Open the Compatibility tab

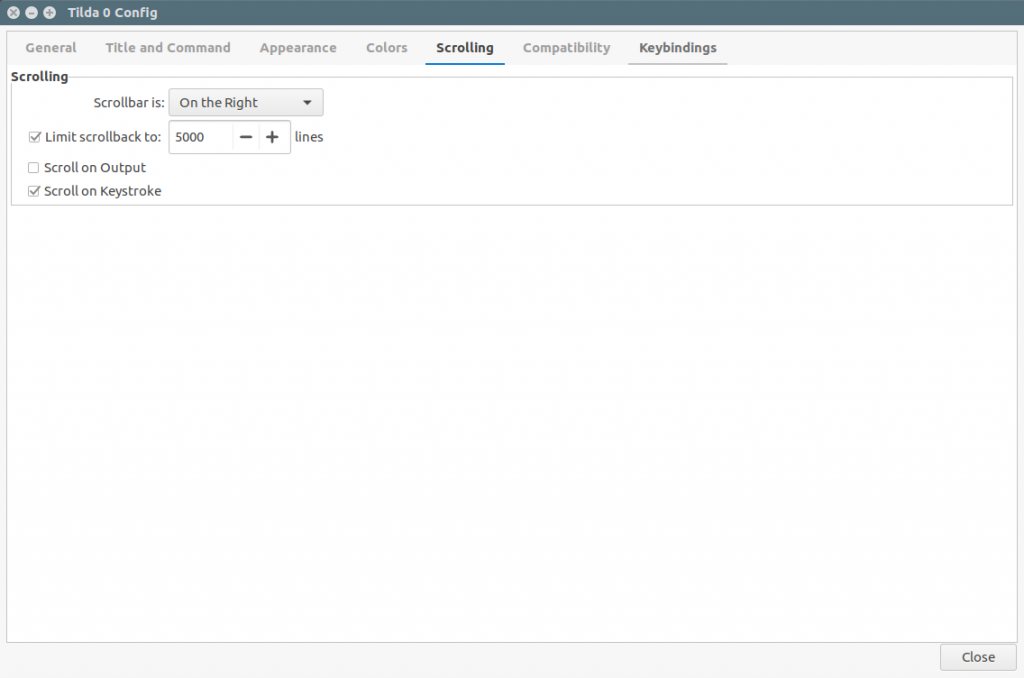(x=565, y=47)
